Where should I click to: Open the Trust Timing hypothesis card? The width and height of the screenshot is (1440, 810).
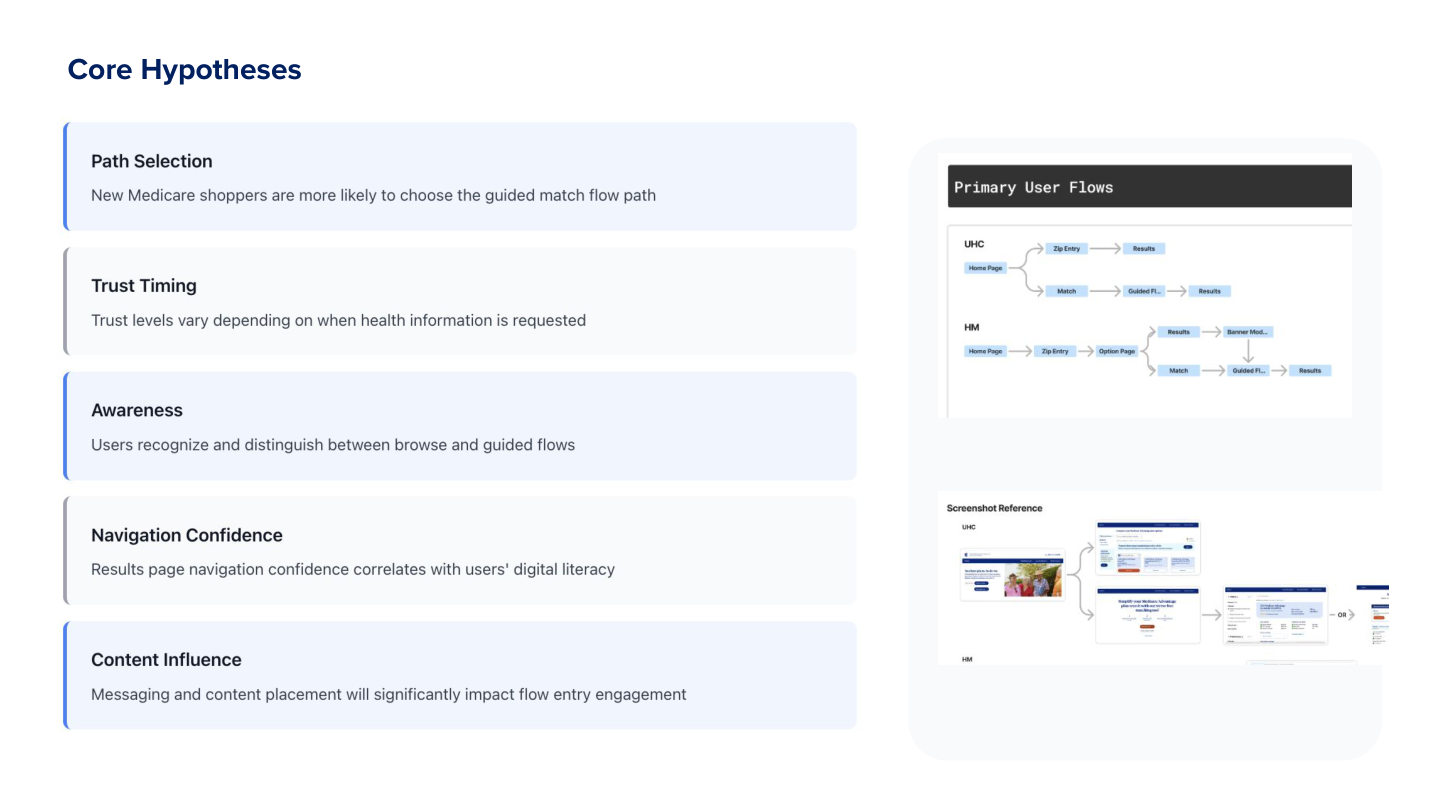coord(459,301)
